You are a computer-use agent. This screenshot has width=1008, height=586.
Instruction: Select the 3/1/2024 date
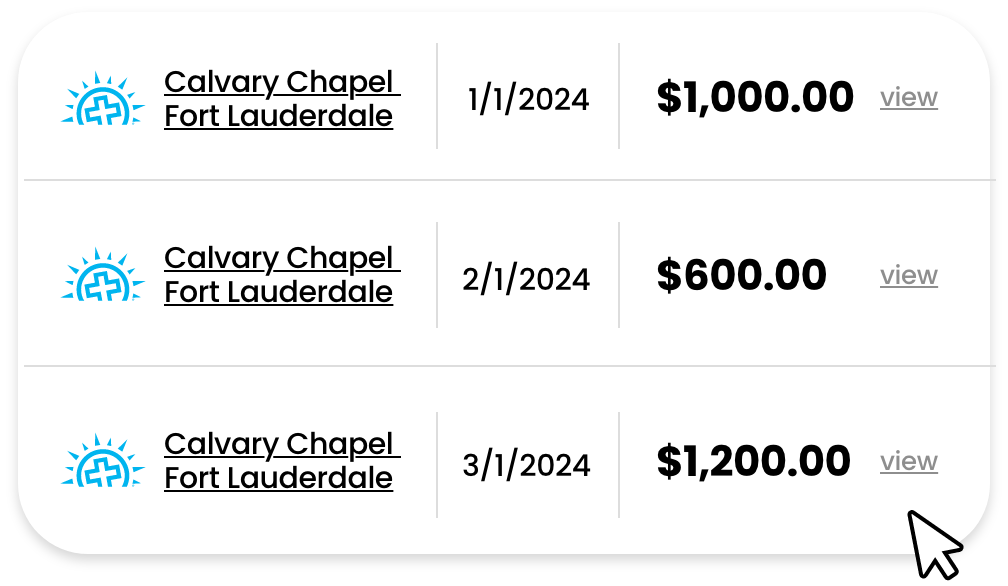tap(526, 465)
